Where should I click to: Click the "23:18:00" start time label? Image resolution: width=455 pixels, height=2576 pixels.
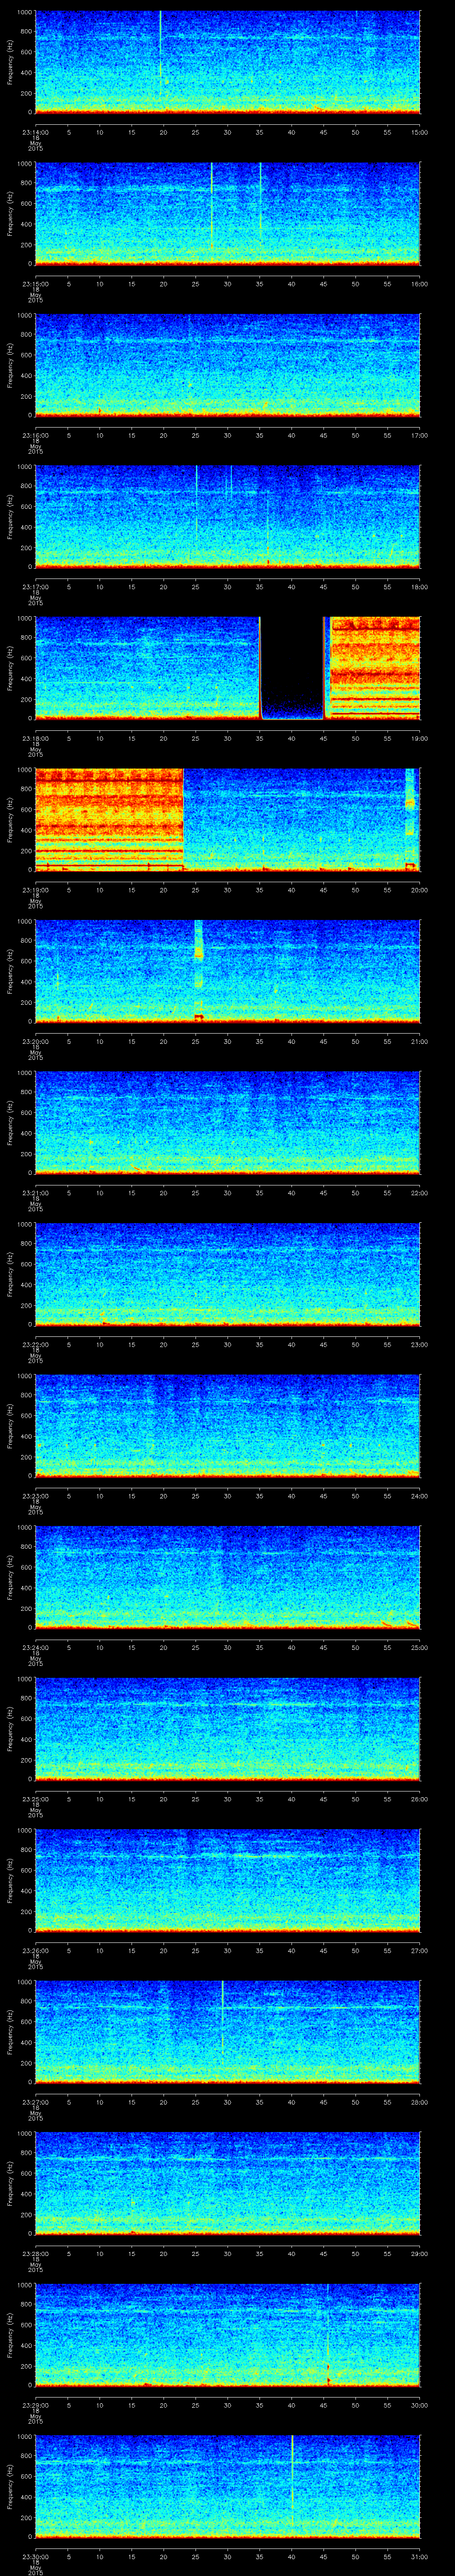coord(35,738)
